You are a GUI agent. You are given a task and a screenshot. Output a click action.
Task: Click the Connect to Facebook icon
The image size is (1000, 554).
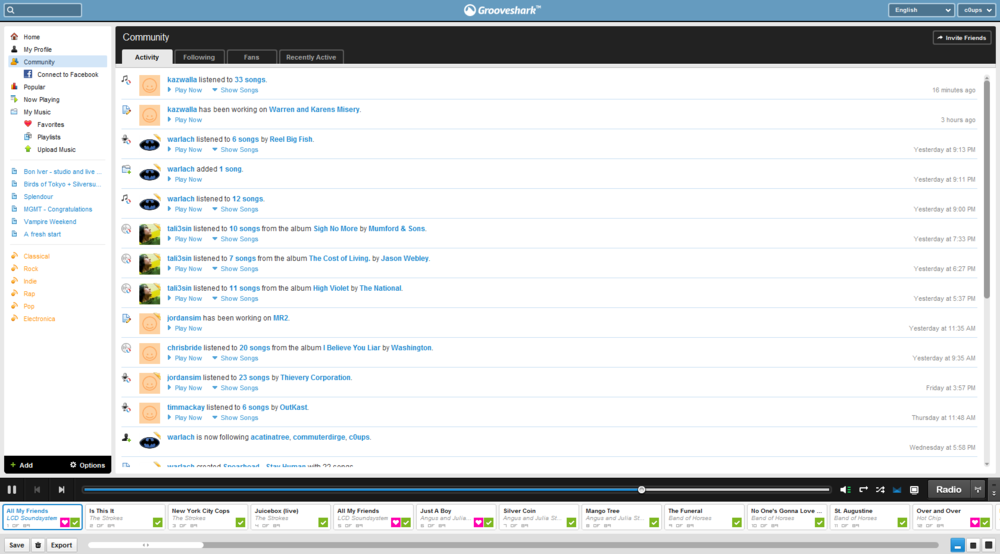pyautogui.click(x=29, y=75)
